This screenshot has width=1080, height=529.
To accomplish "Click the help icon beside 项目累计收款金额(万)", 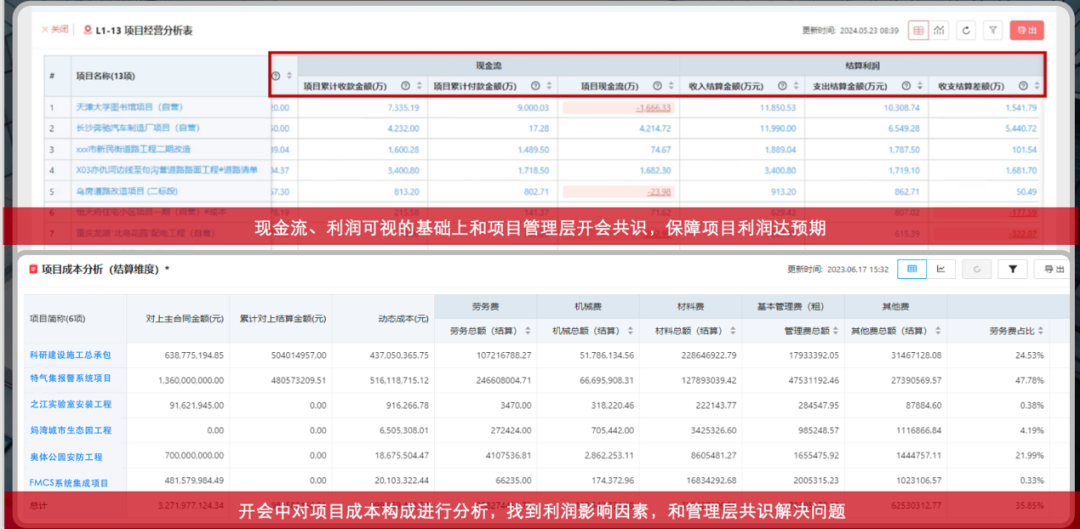I will coord(405,86).
